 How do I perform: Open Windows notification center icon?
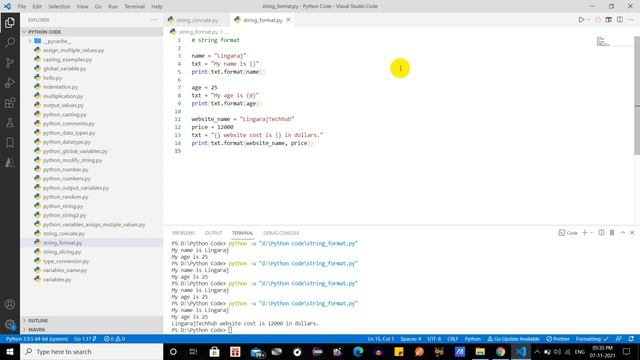click(627, 351)
